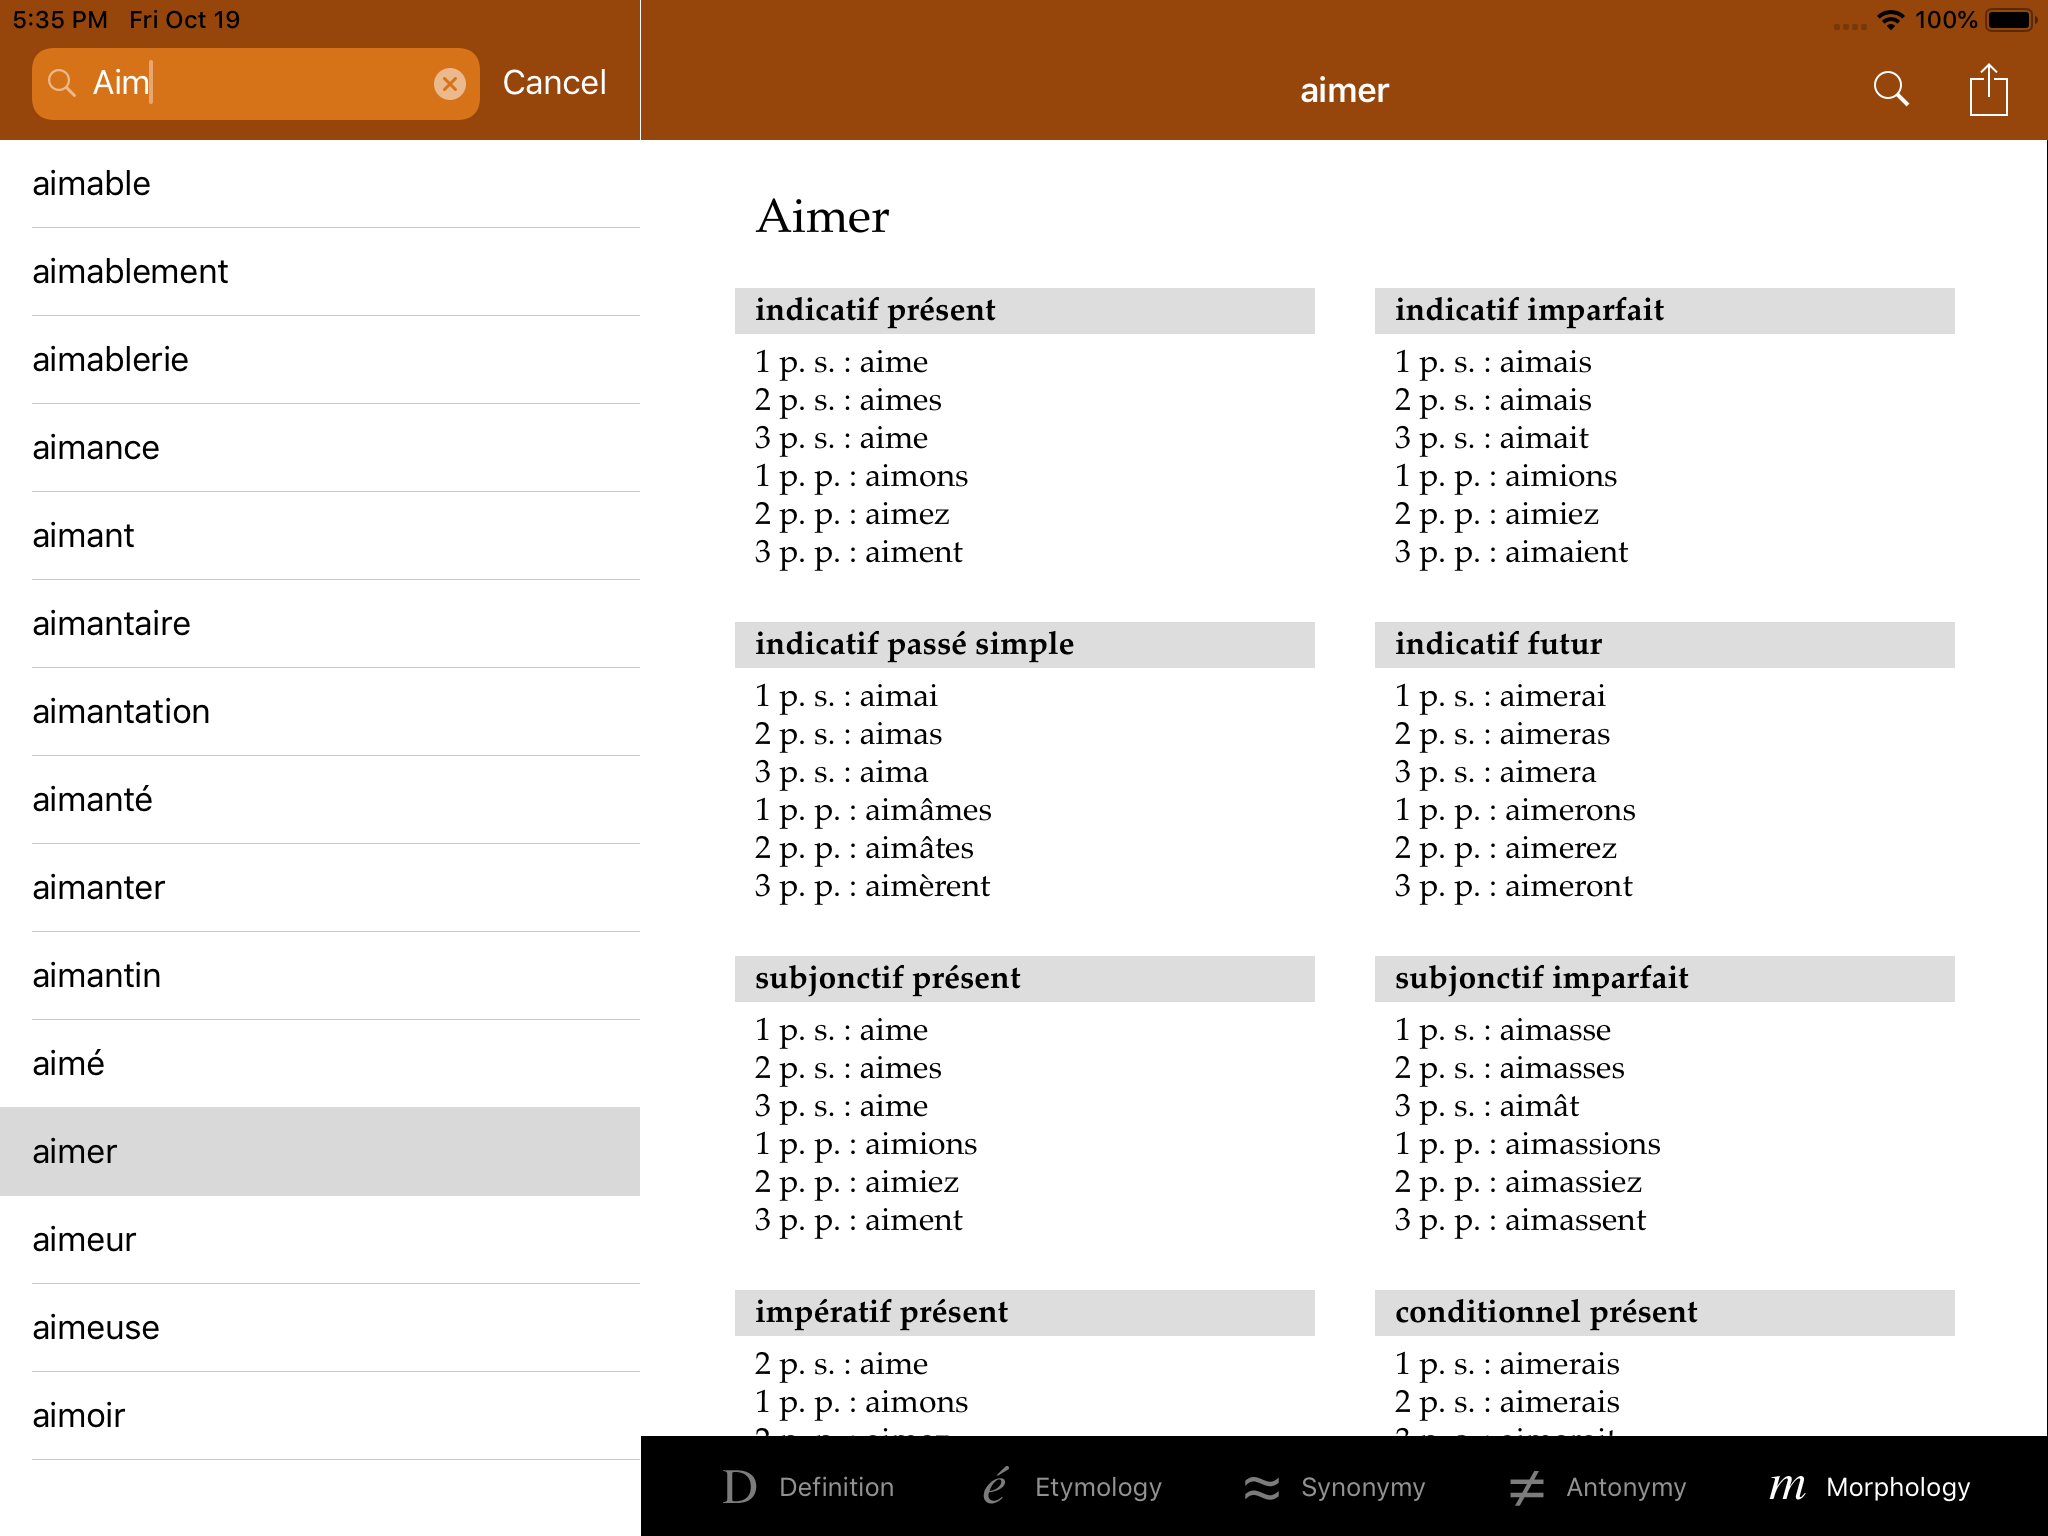Show the Synonymy tab
This screenshot has height=1536, width=2048.
click(x=1335, y=1487)
